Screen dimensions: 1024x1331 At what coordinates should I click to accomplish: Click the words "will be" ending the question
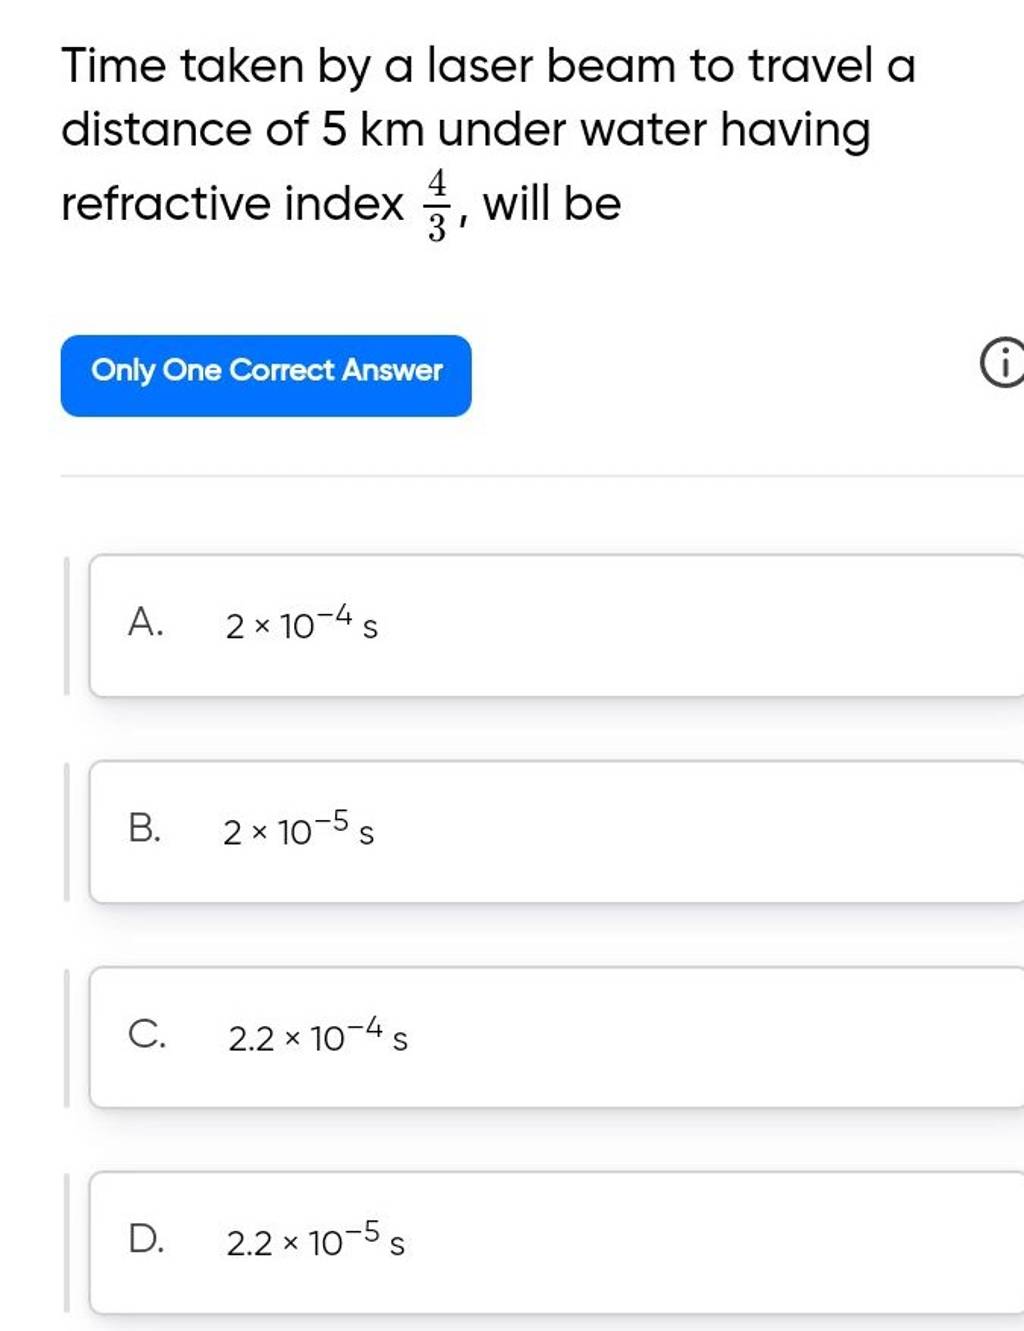[x=552, y=204]
